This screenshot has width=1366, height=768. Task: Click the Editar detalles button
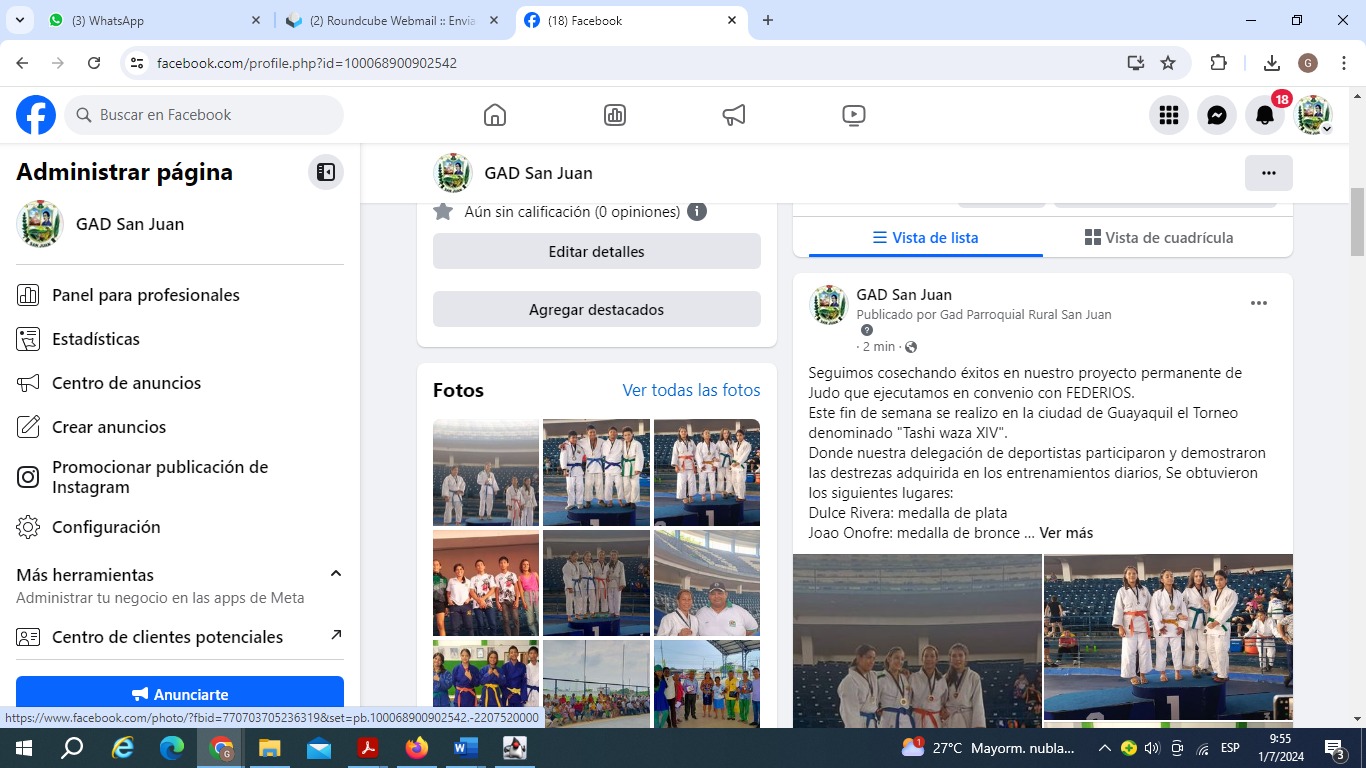596,252
